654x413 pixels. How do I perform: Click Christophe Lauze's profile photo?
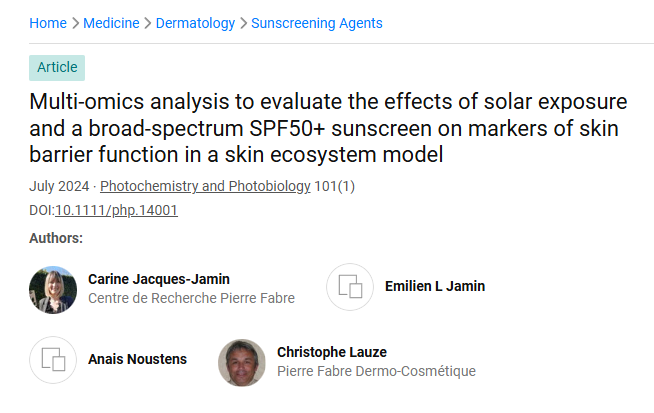241,362
